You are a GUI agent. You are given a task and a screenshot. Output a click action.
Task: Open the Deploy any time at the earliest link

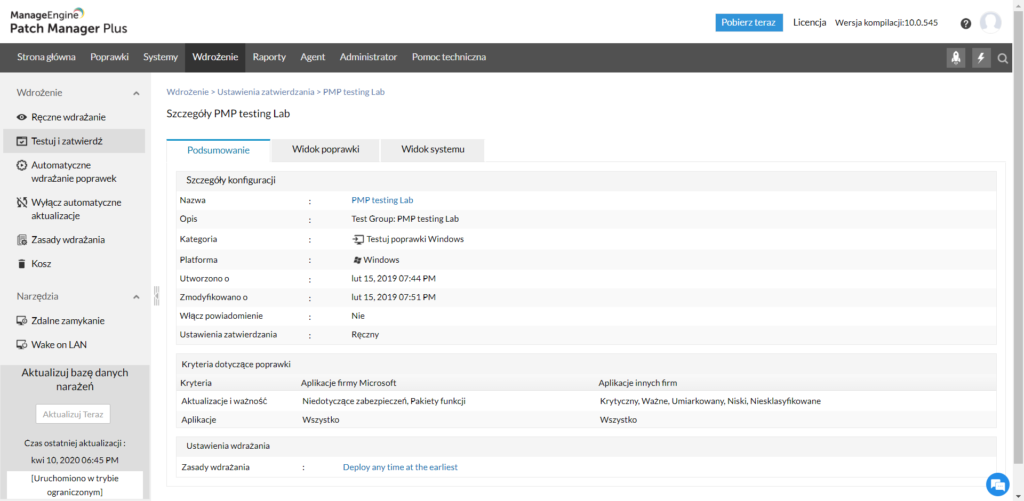click(x=400, y=467)
